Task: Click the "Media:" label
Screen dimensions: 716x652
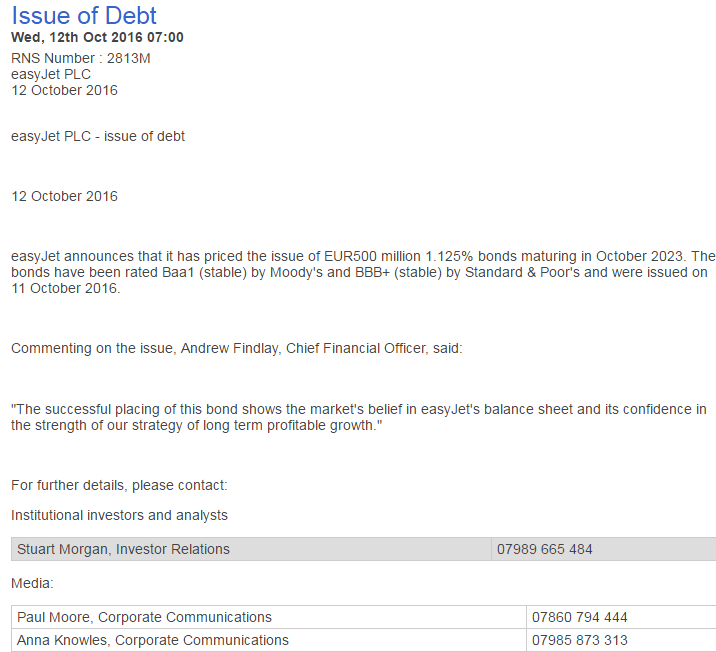Action: click(32, 582)
